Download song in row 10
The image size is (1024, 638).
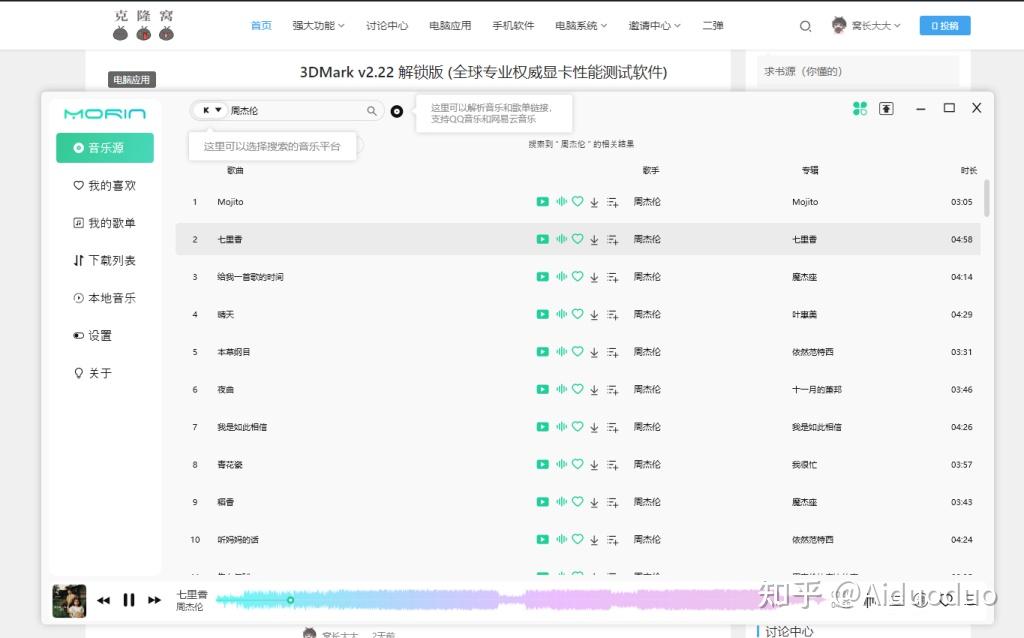coord(594,541)
